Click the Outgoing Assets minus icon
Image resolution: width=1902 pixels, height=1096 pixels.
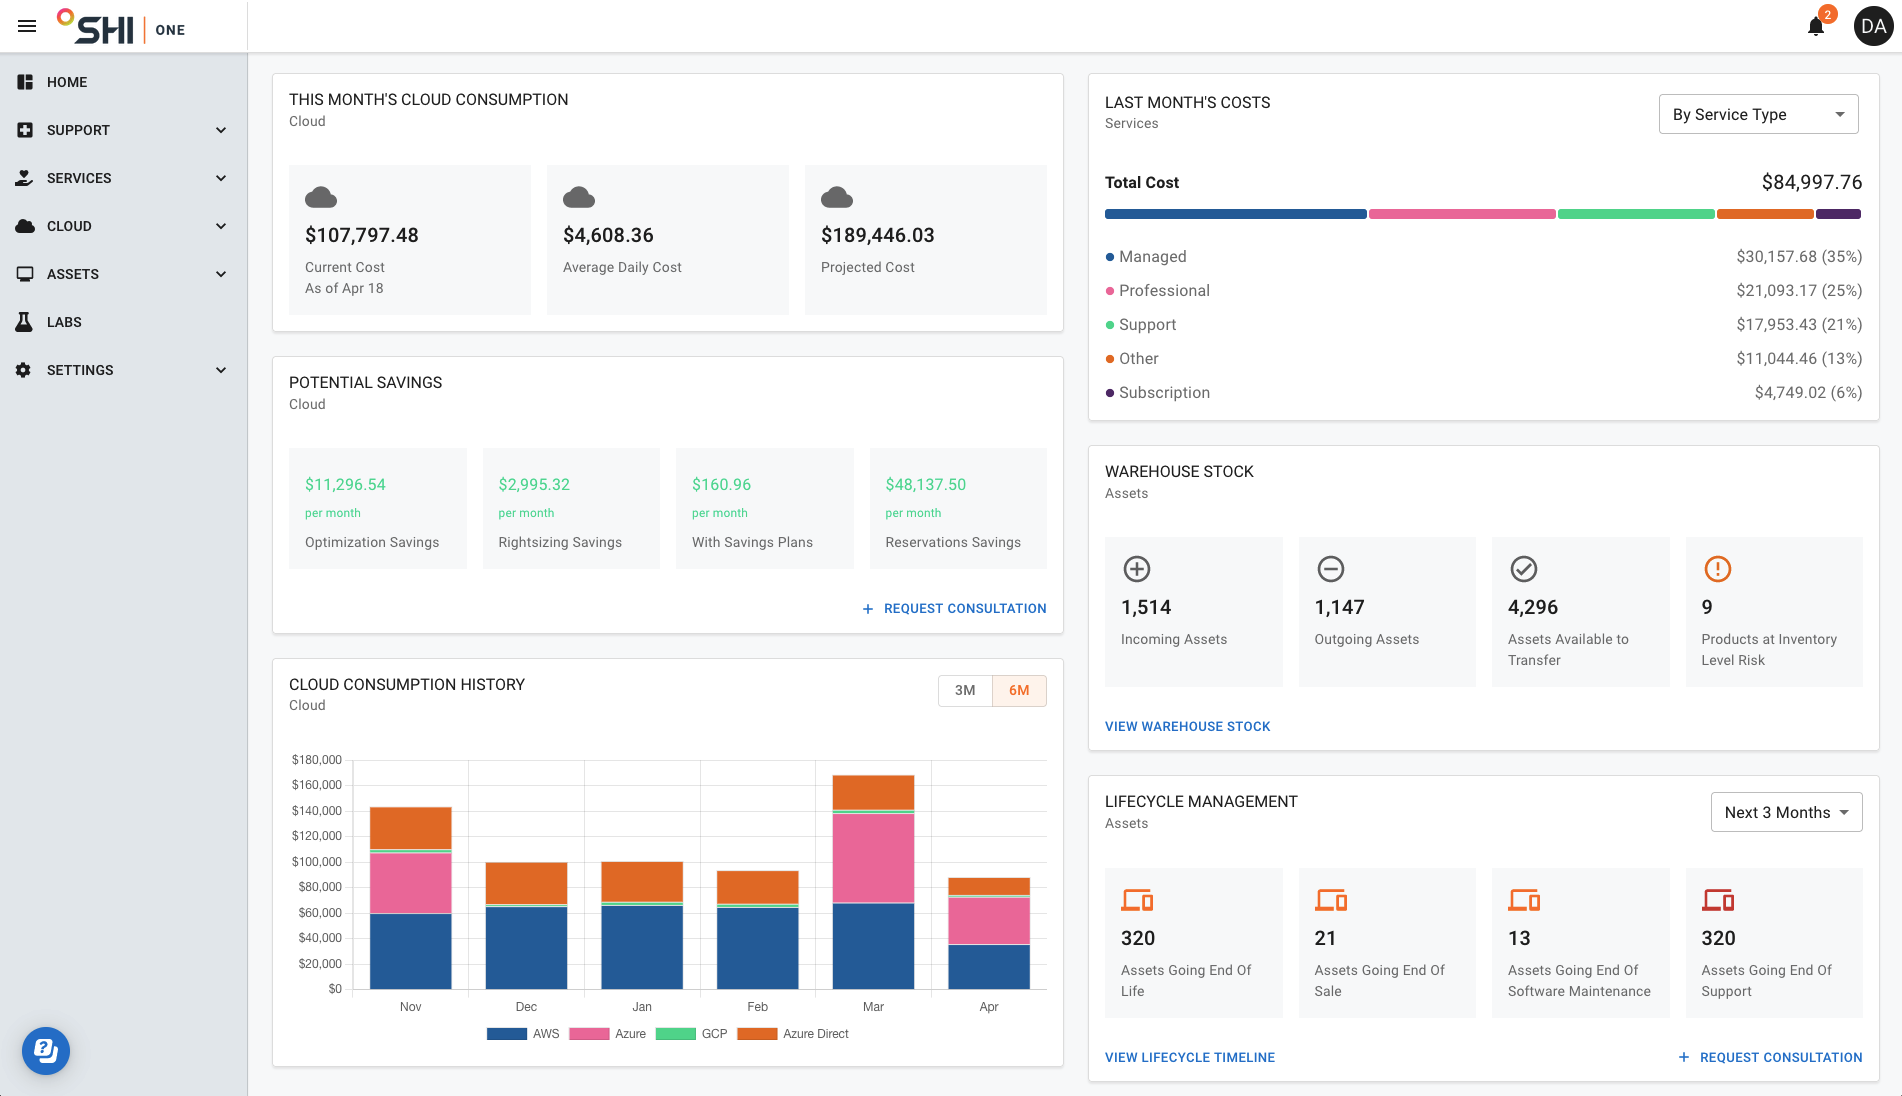click(1330, 569)
